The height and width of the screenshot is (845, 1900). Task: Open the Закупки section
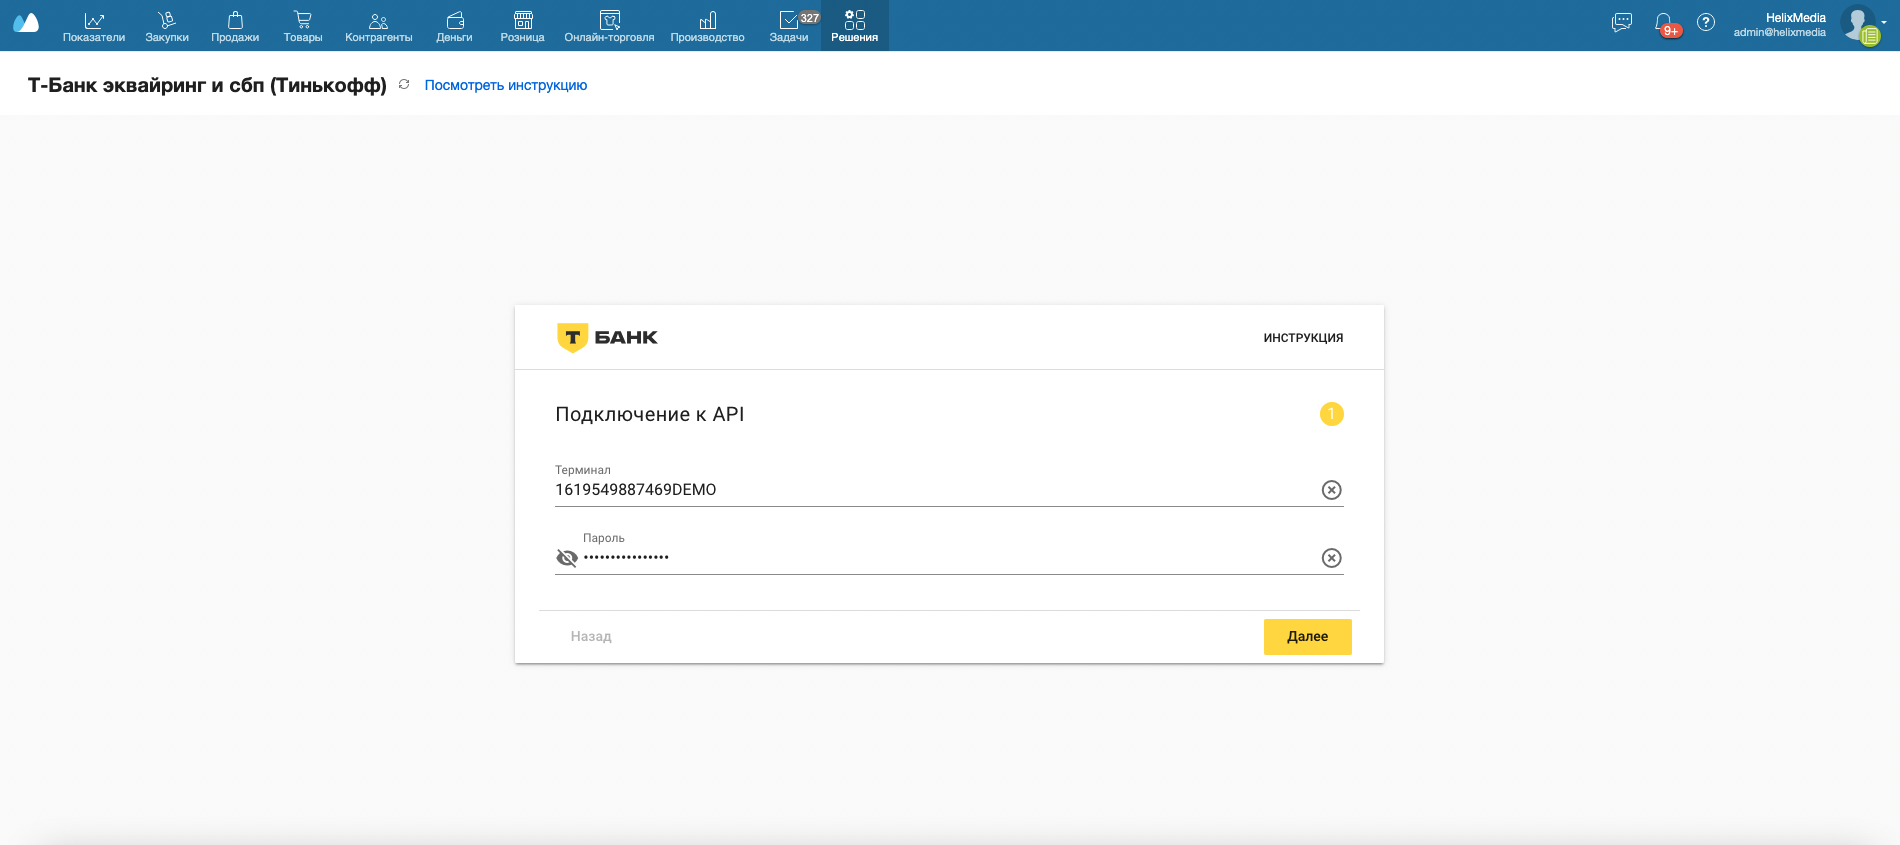coord(167,26)
